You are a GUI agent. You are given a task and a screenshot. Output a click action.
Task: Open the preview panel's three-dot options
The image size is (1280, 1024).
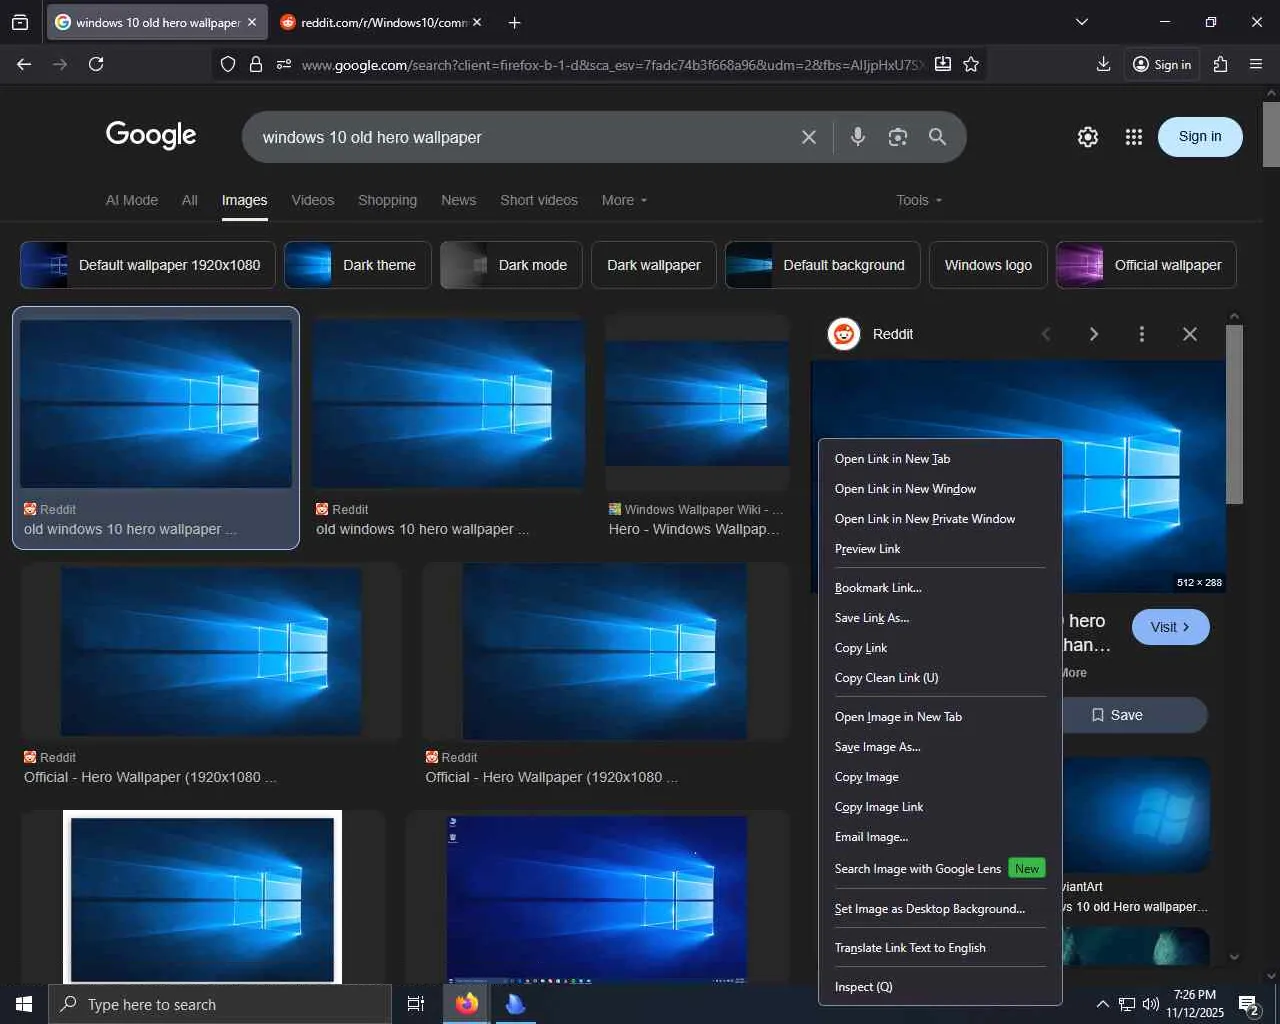click(1141, 334)
